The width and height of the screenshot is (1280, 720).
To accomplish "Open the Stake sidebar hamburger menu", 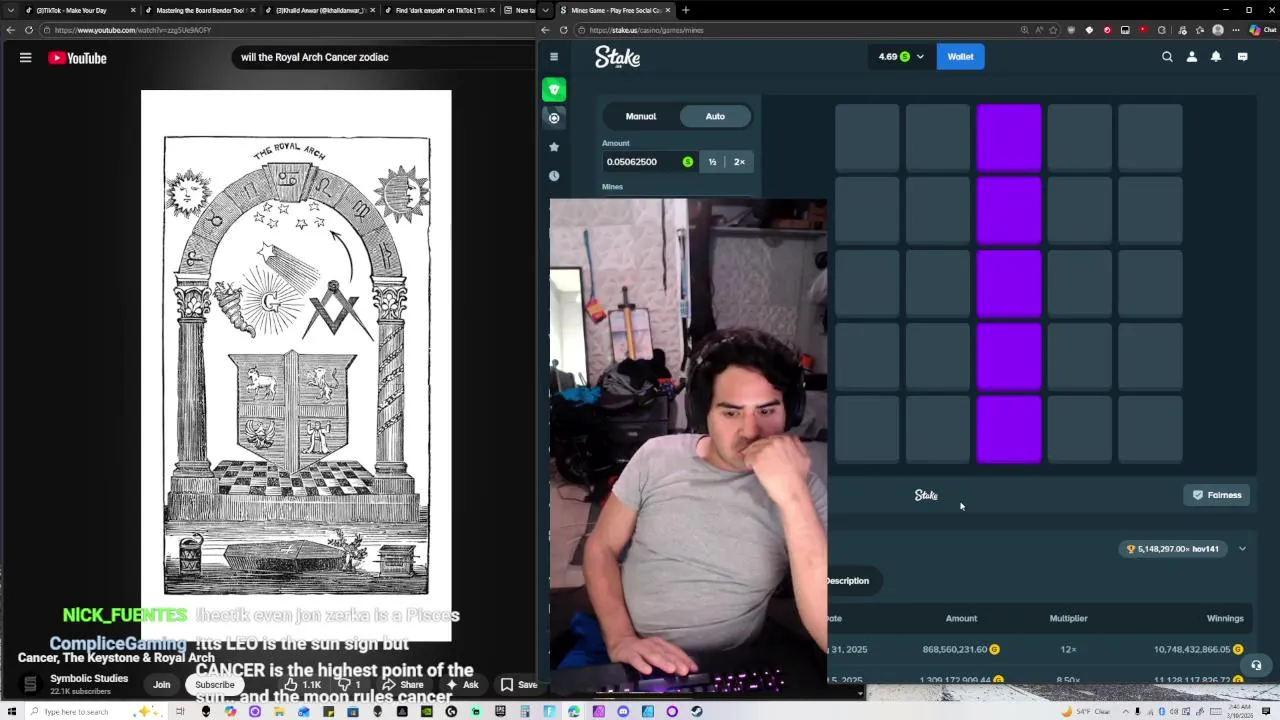I will click(554, 57).
